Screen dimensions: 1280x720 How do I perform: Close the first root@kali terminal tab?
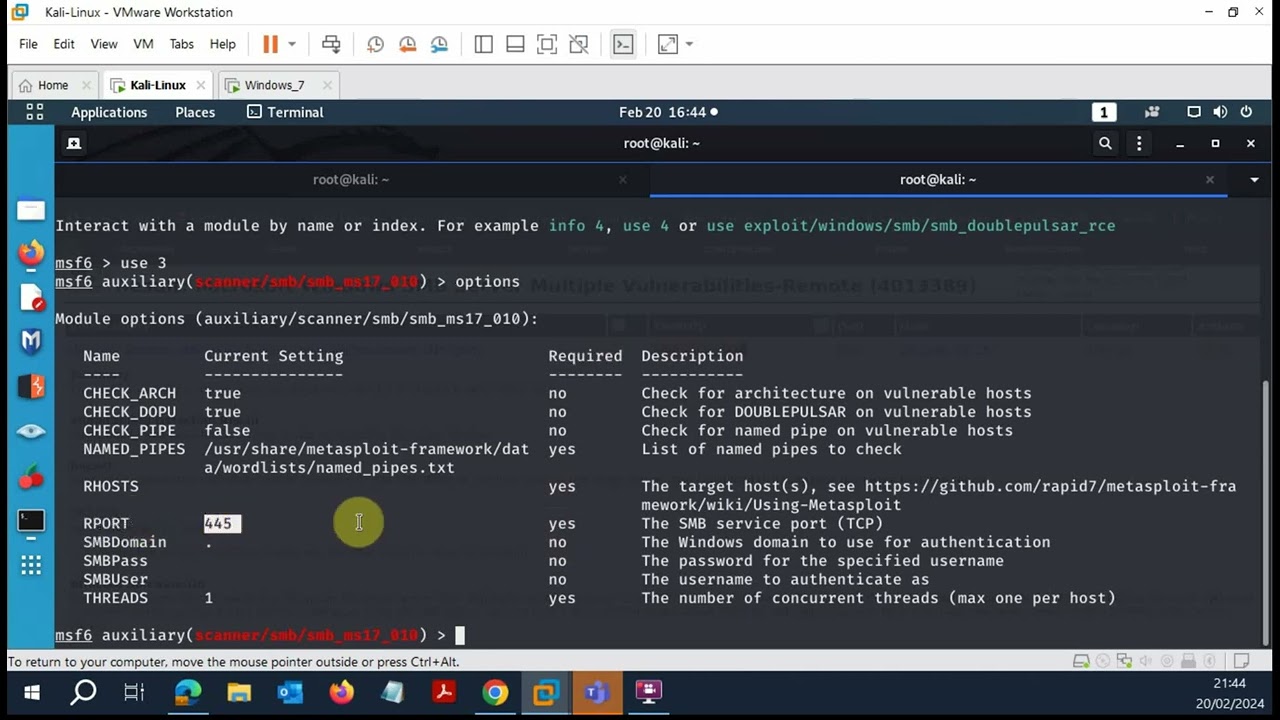623,179
